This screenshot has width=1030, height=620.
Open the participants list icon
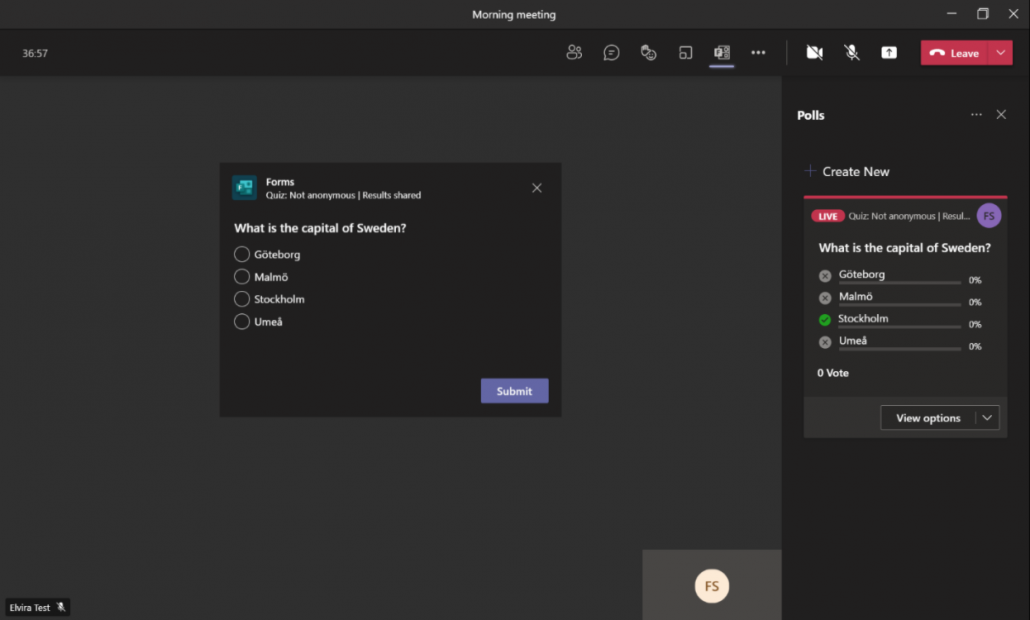574,53
